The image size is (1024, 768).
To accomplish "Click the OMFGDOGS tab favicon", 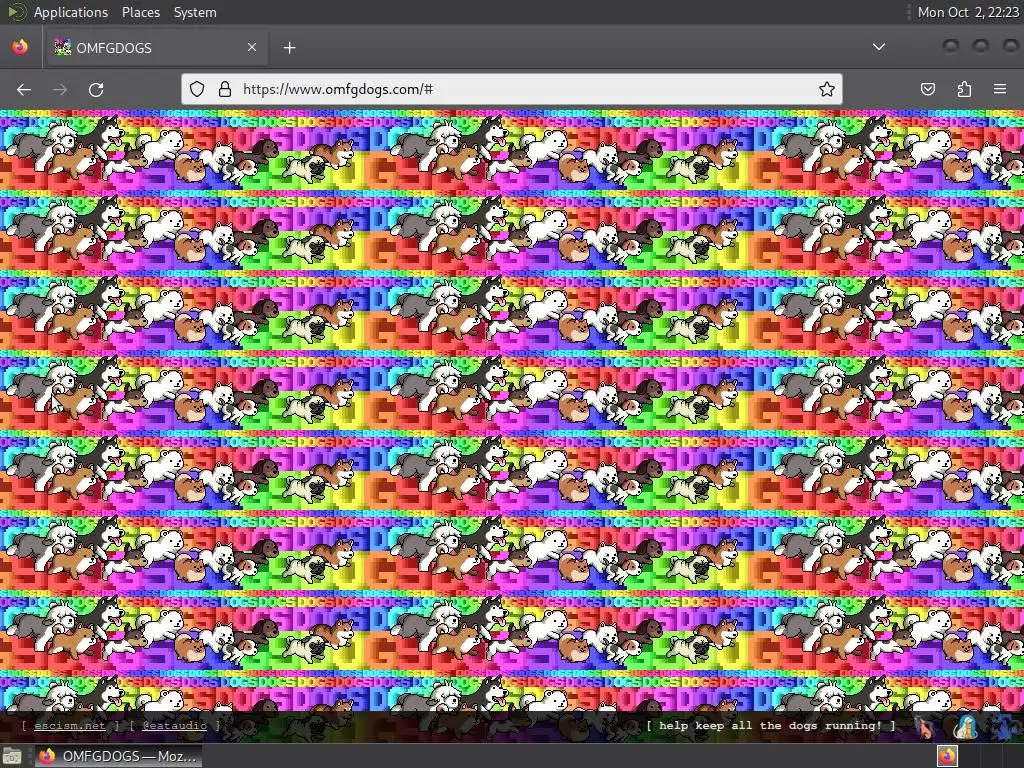I will pyautogui.click(x=63, y=47).
